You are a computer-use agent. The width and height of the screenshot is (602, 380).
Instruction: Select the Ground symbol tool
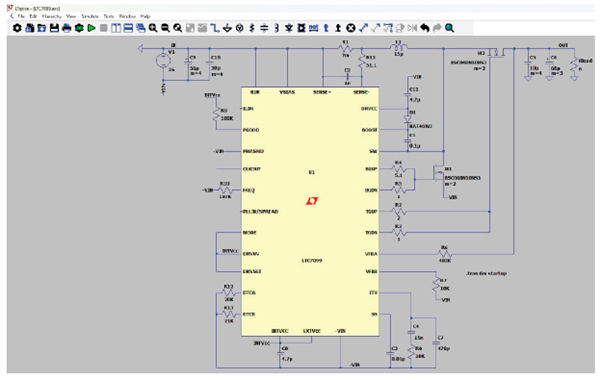[227, 28]
